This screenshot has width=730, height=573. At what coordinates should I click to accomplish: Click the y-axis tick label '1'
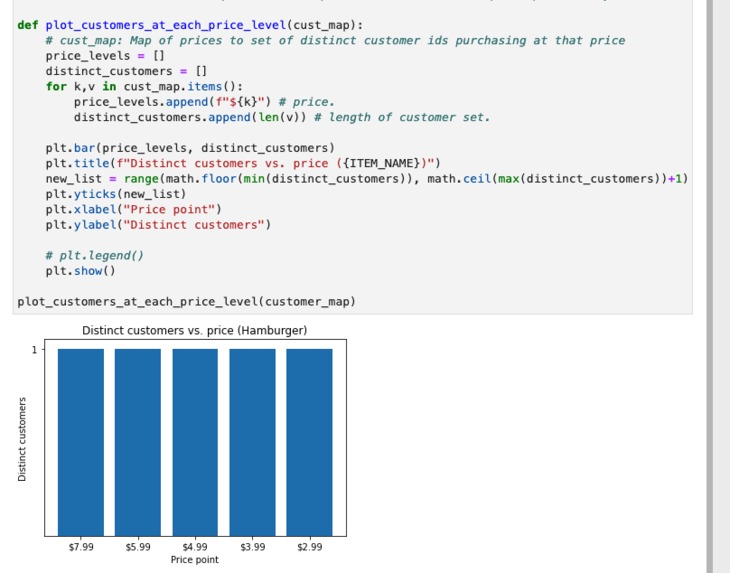(34, 350)
